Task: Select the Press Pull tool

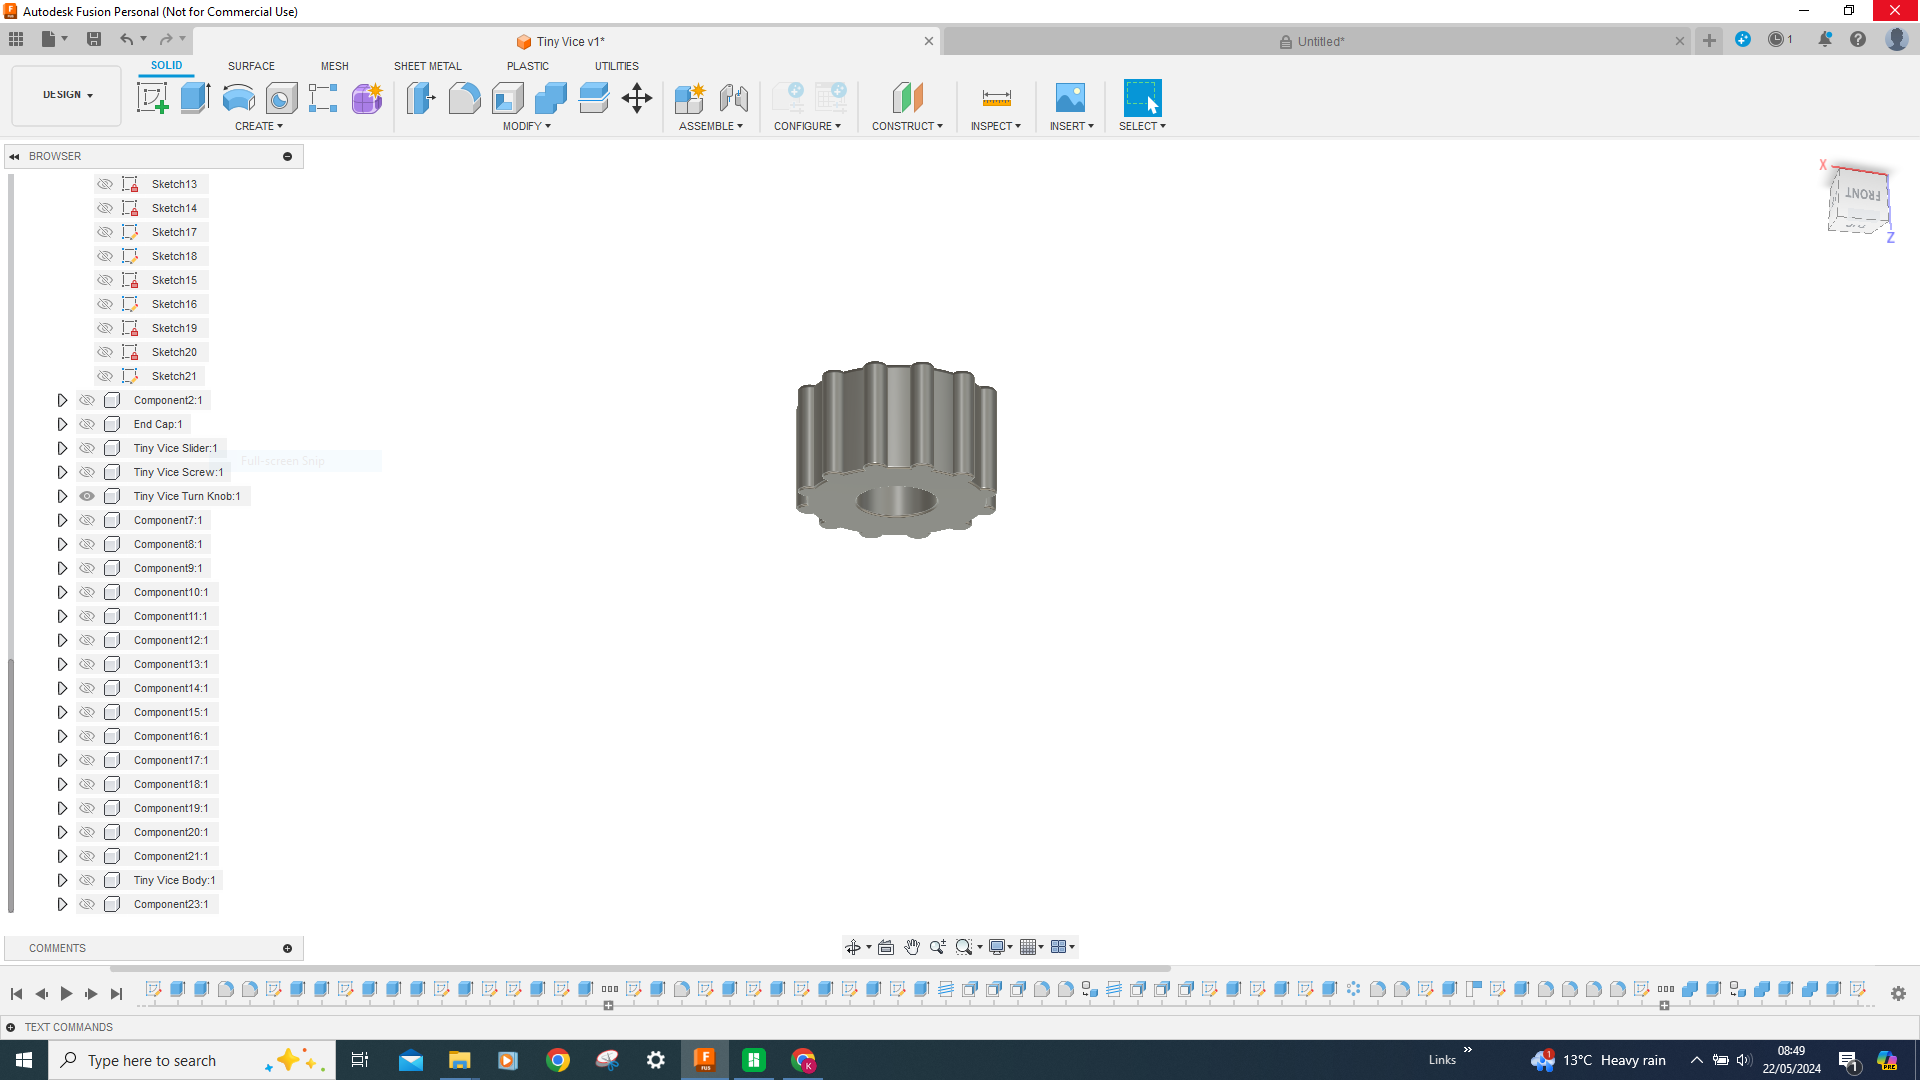Action: pyautogui.click(x=421, y=98)
